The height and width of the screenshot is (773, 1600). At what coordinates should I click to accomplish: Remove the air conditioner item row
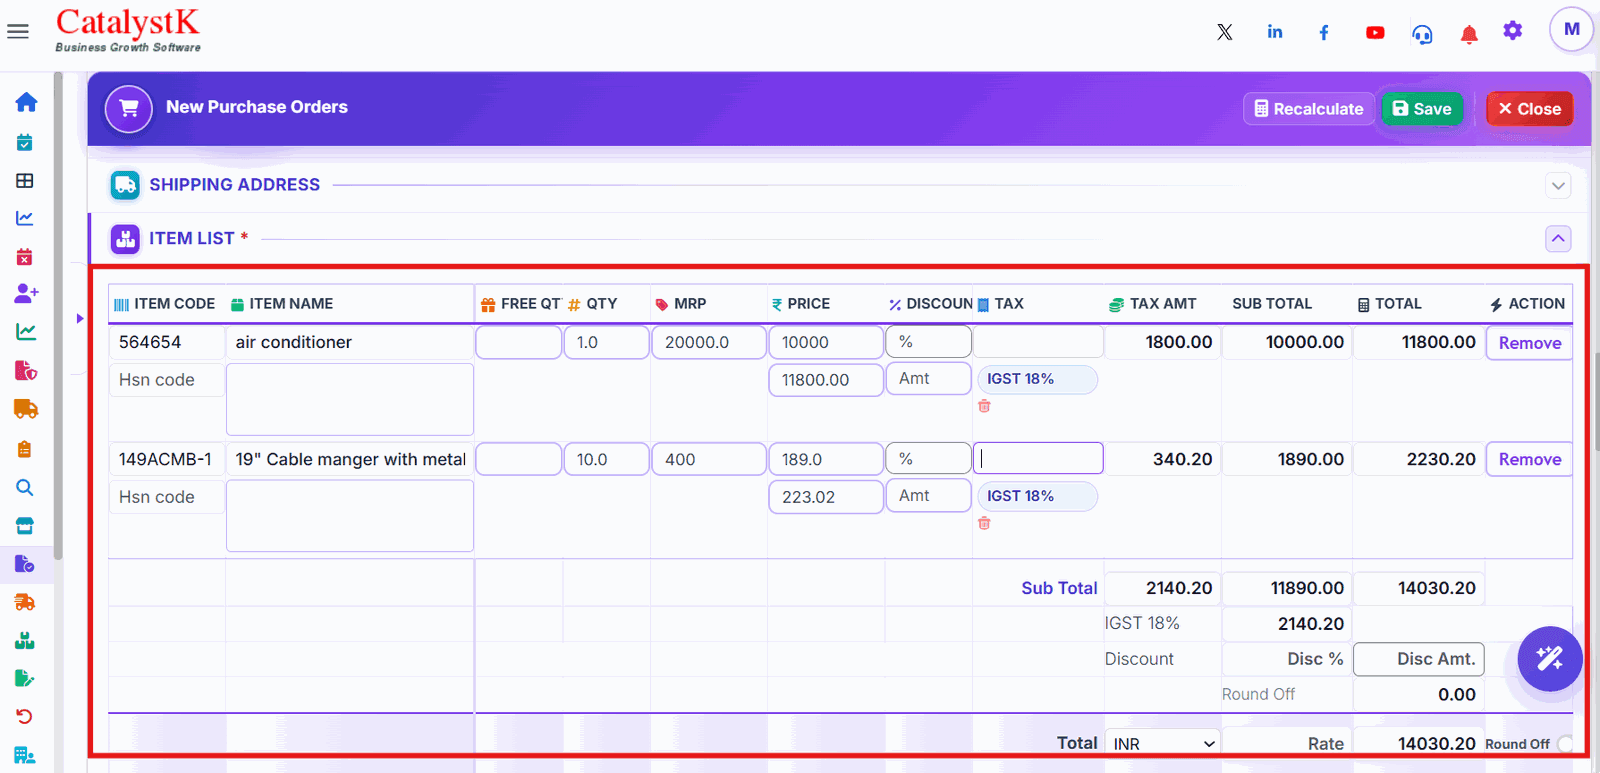[1529, 343]
